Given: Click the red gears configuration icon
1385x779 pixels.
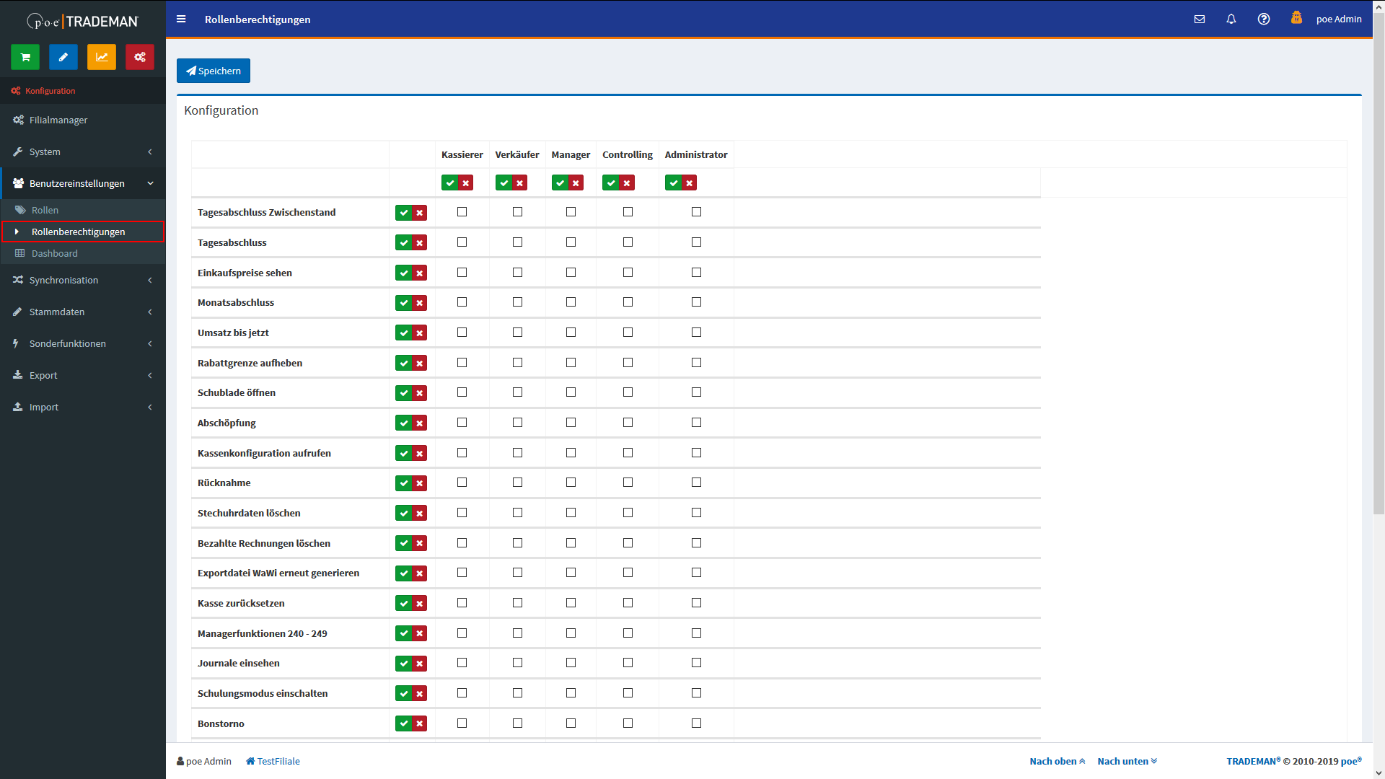Looking at the screenshot, I should (140, 57).
